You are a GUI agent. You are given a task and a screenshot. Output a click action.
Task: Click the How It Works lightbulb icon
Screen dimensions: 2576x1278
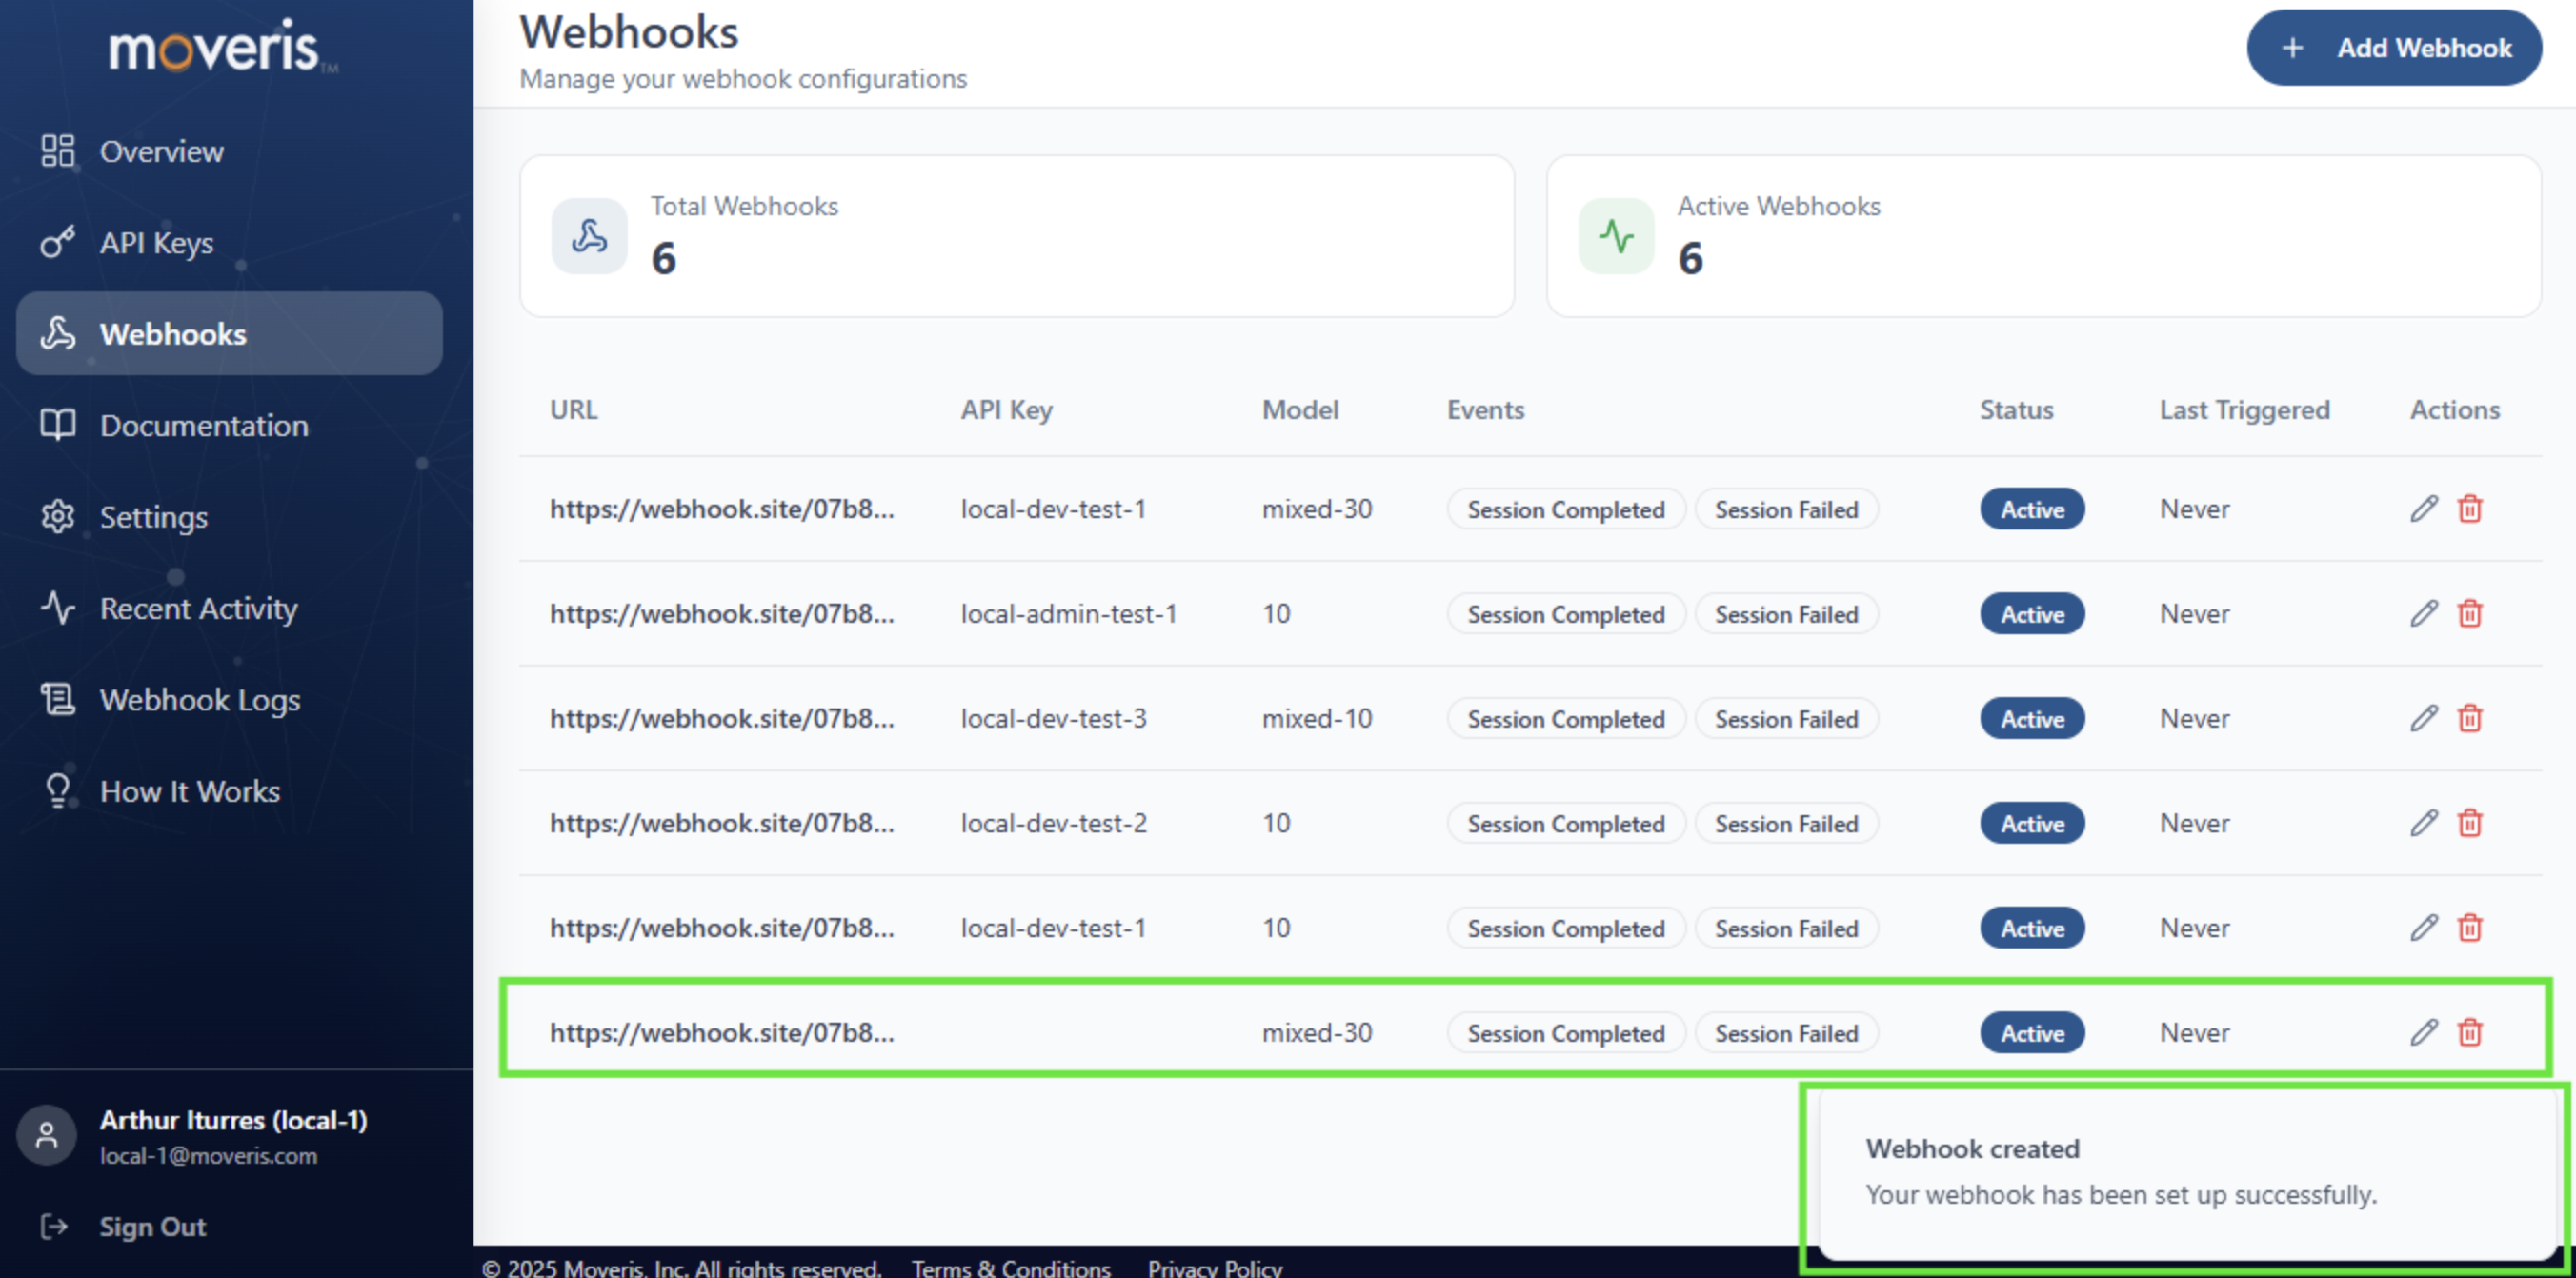coord(57,790)
